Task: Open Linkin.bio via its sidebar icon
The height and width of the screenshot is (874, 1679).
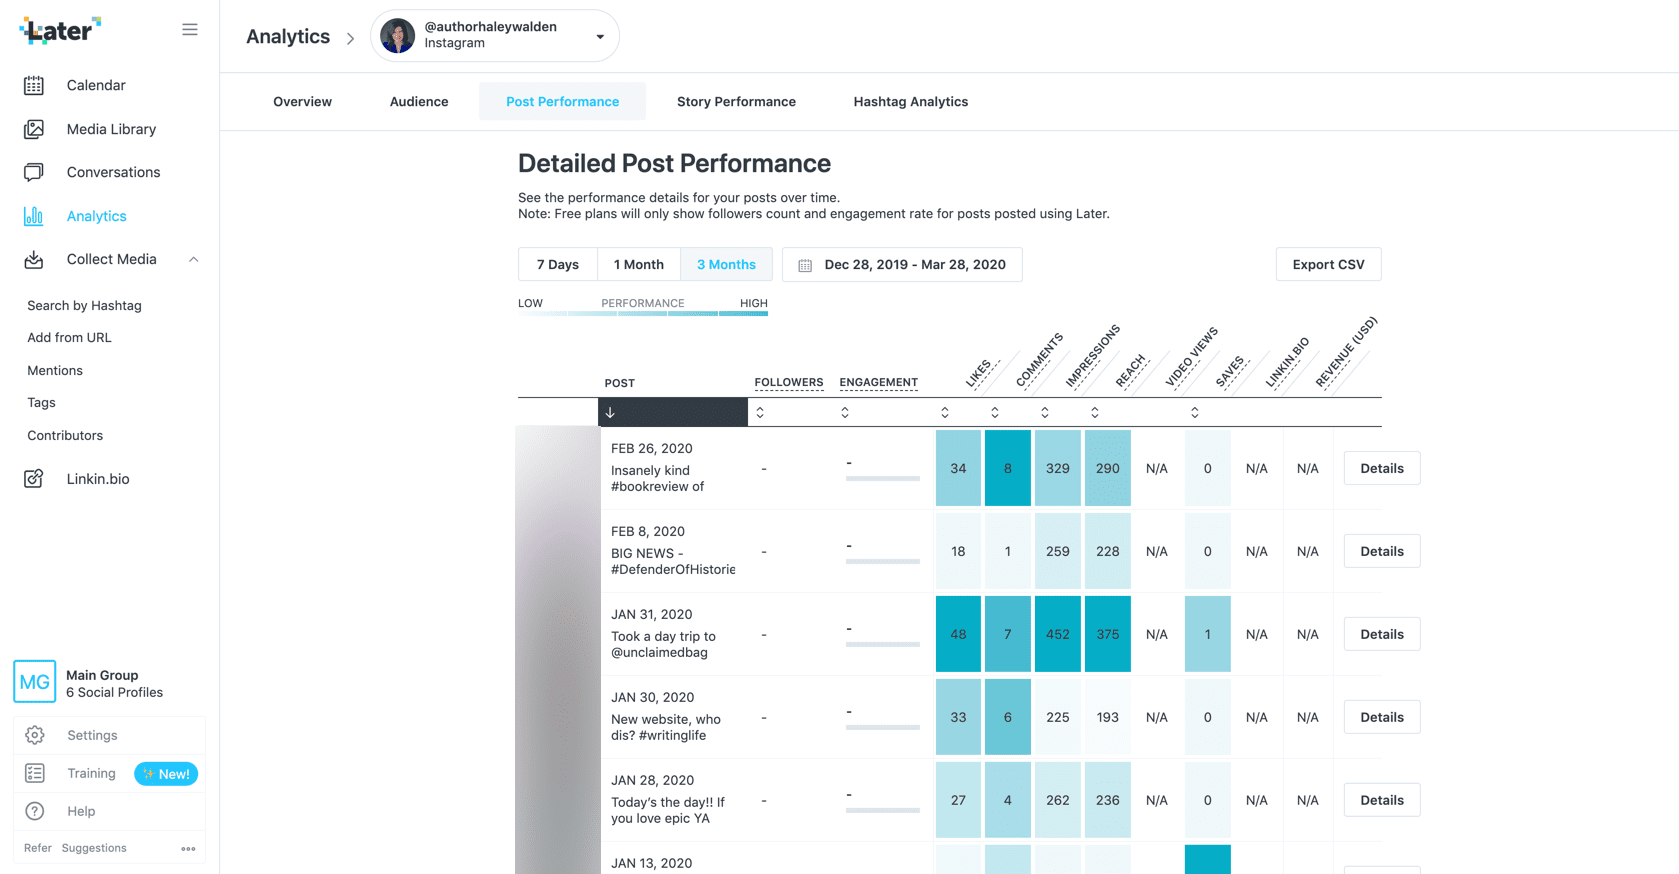Action: (x=34, y=479)
